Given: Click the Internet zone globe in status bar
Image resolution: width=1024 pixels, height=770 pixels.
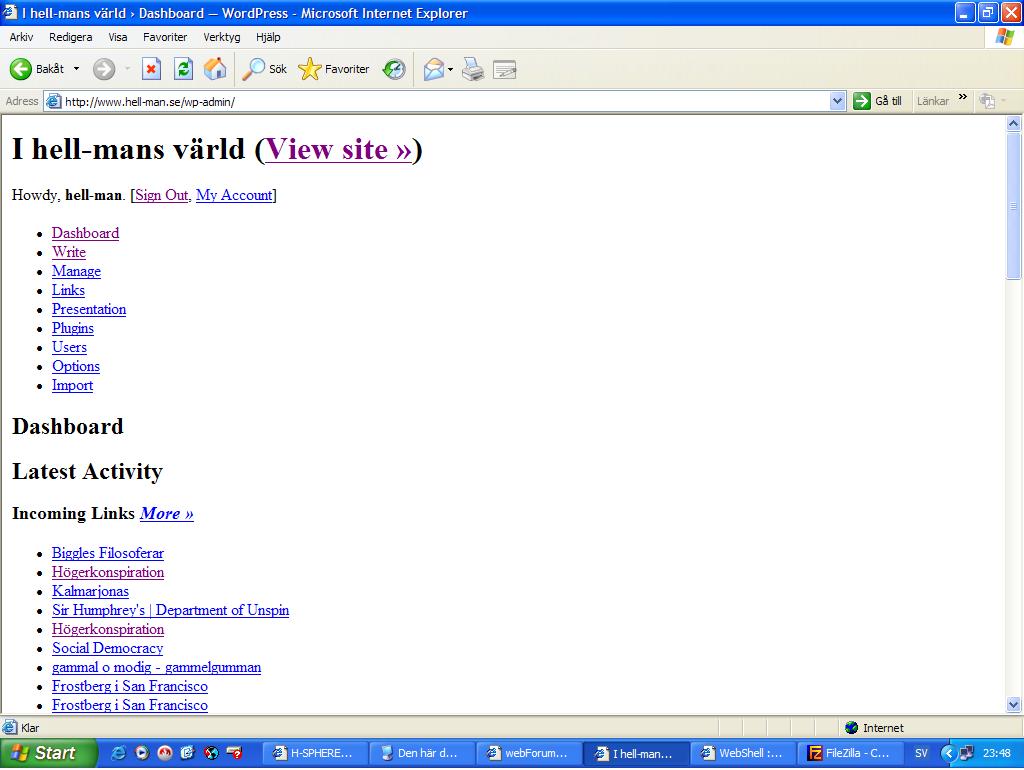Looking at the screenshot, I should coord(851,728).
